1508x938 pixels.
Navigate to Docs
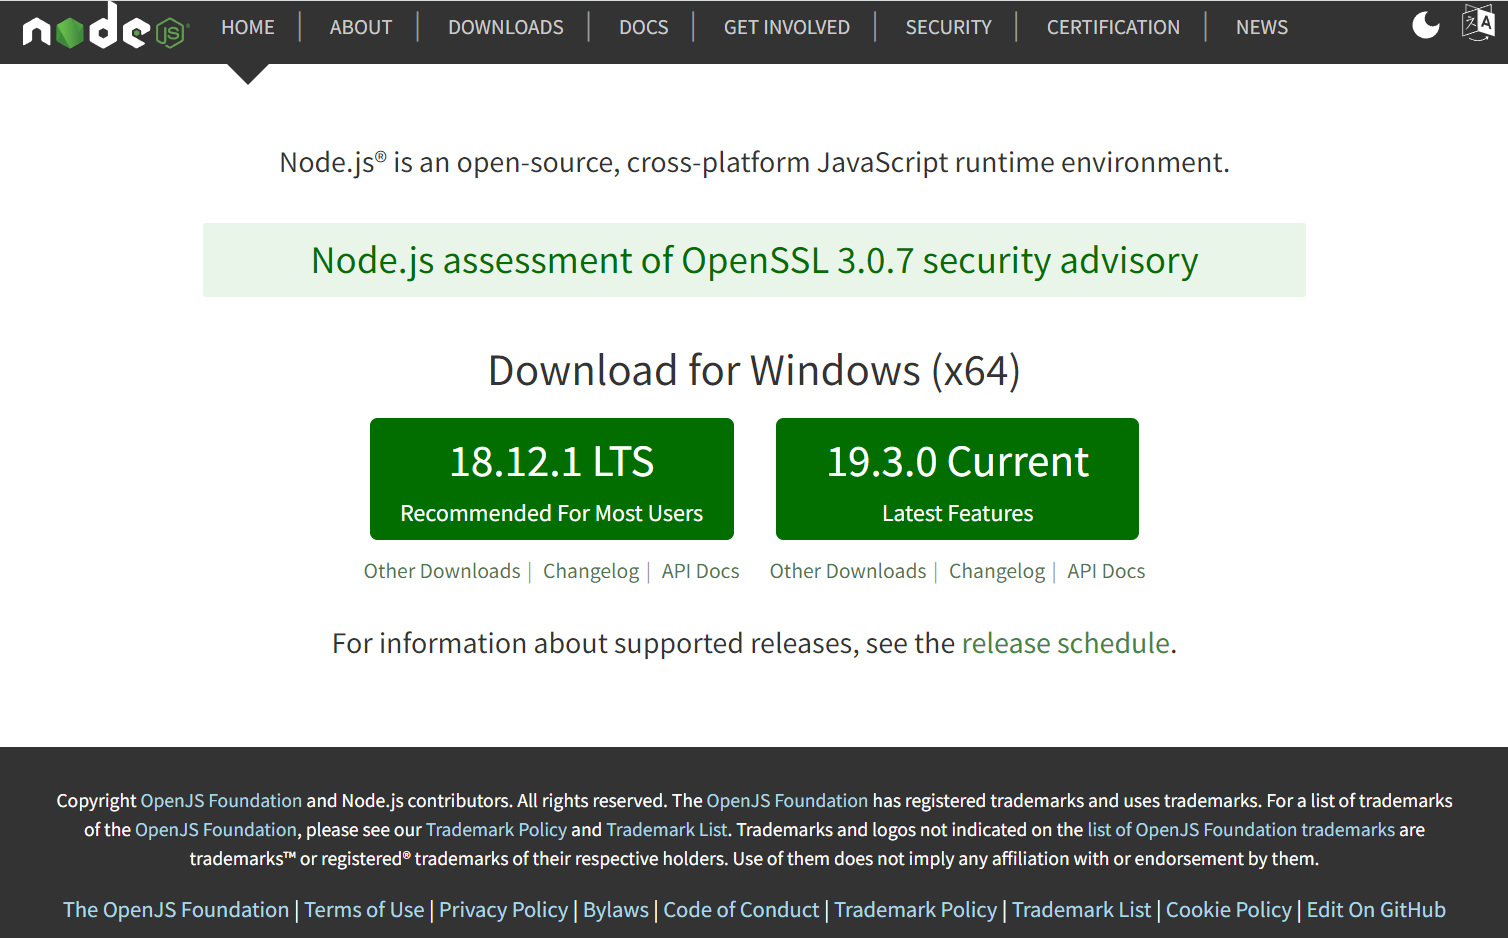coord(643,28)
